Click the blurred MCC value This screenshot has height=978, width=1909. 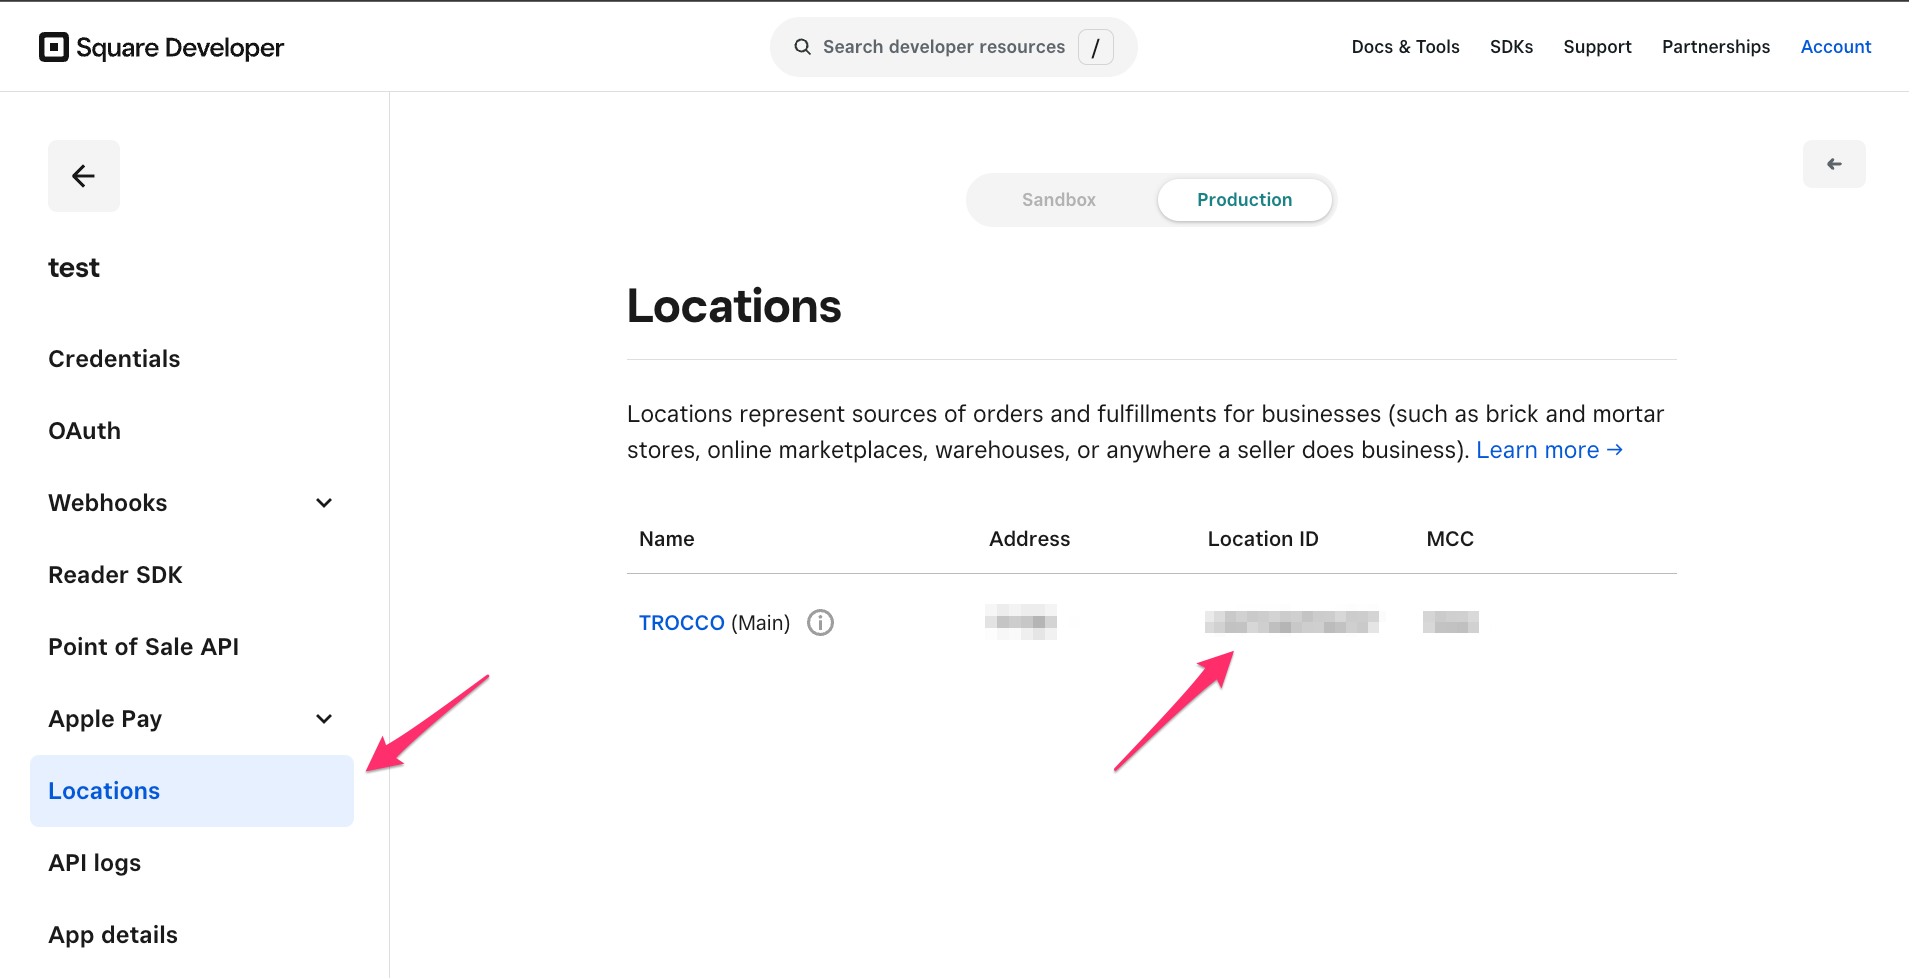coord(1451,622)
